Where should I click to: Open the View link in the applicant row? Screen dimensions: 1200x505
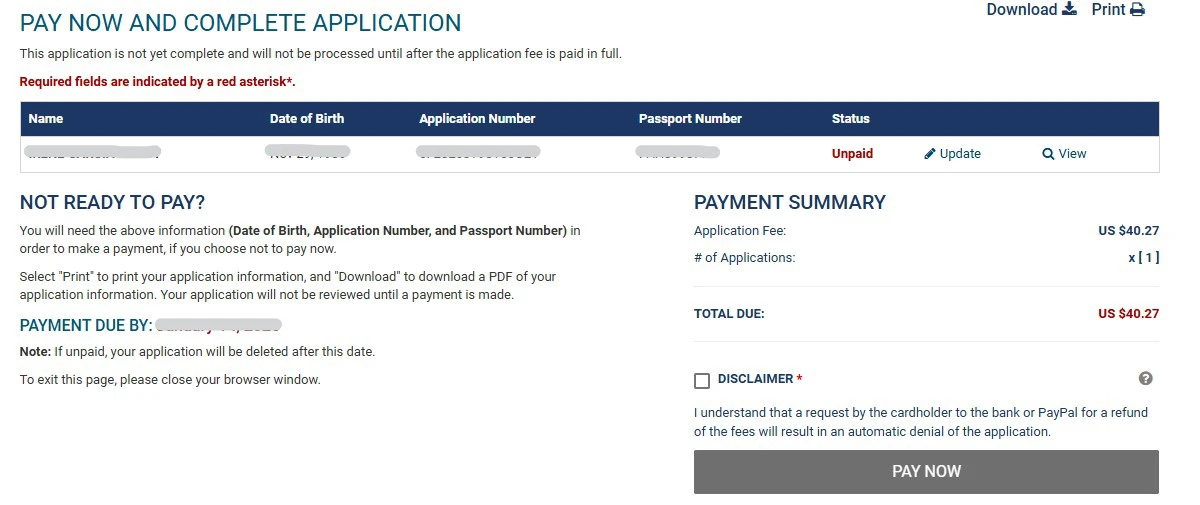pos(1072,154)
